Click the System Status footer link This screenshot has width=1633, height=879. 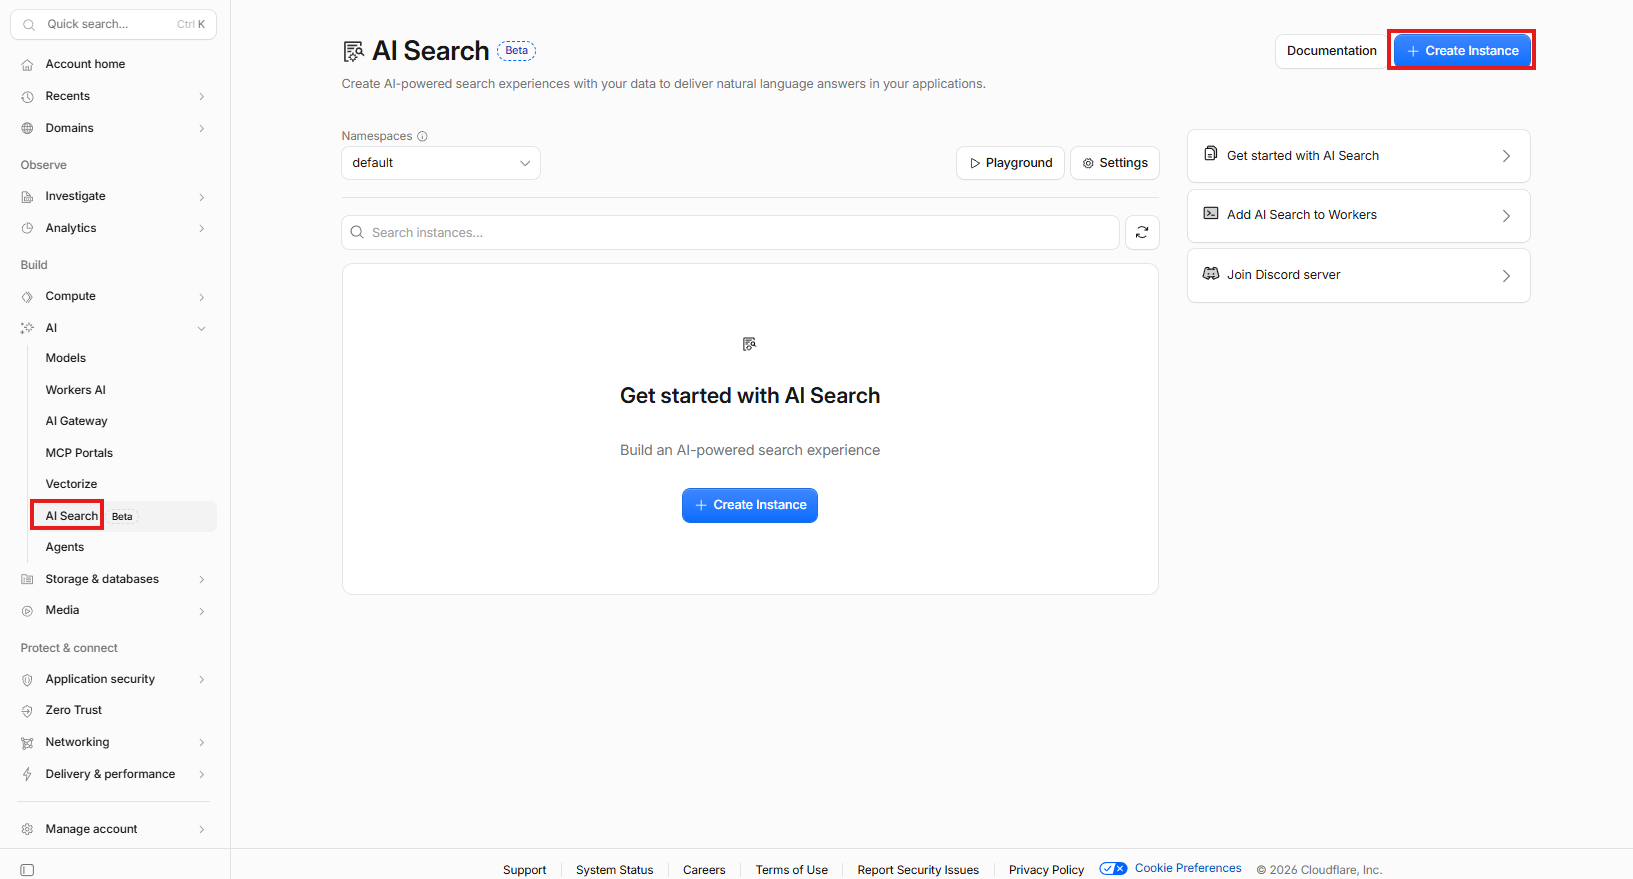click(614, 870)
